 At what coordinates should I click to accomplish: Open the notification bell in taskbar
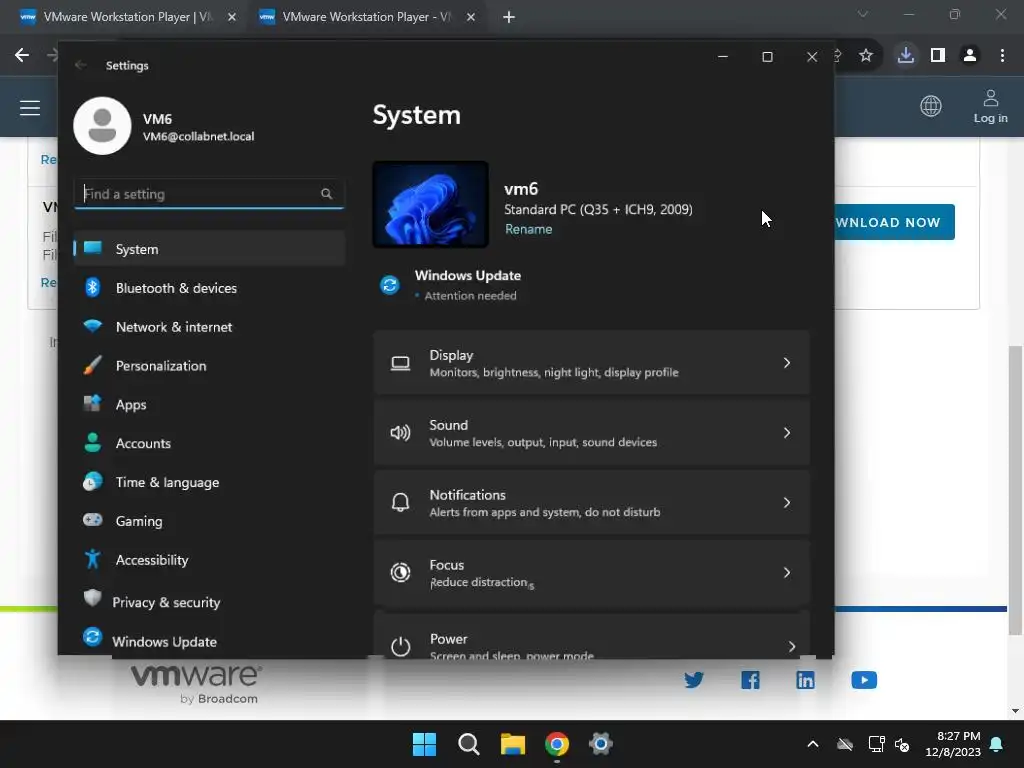pyautogui.click(x=997, y=744)
